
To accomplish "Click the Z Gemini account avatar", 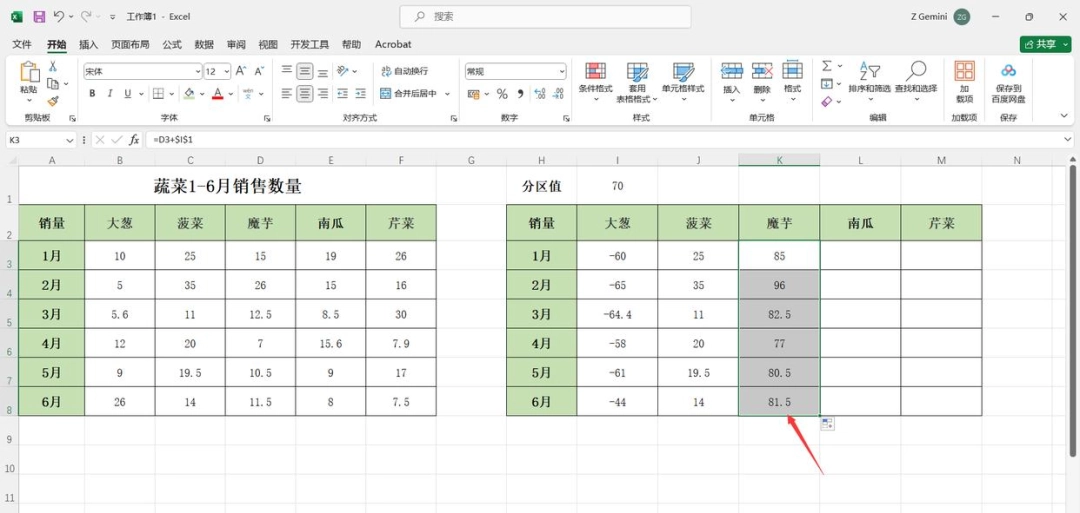I will click(x=962, y=17).
